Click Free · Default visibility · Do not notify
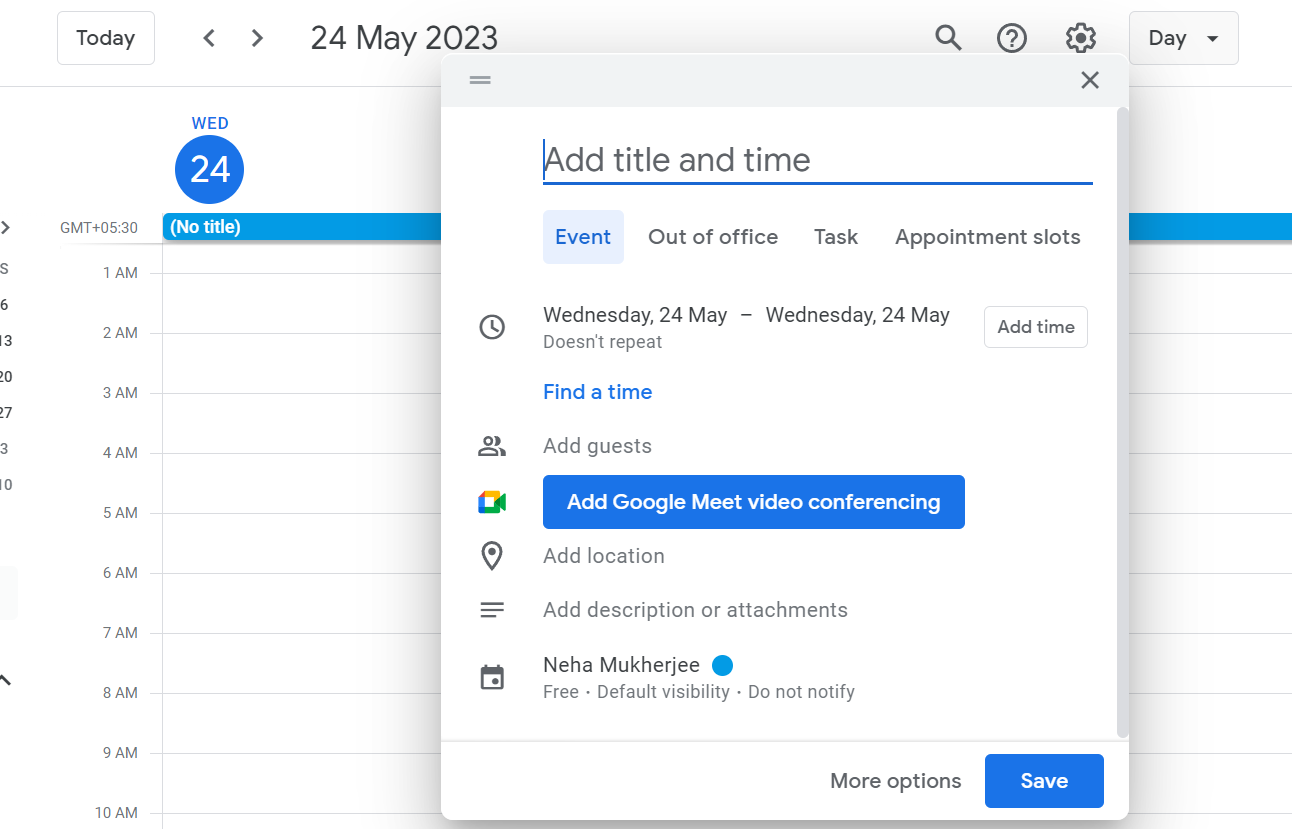This screenshot has width=1292, height=829. click(699, 692)
